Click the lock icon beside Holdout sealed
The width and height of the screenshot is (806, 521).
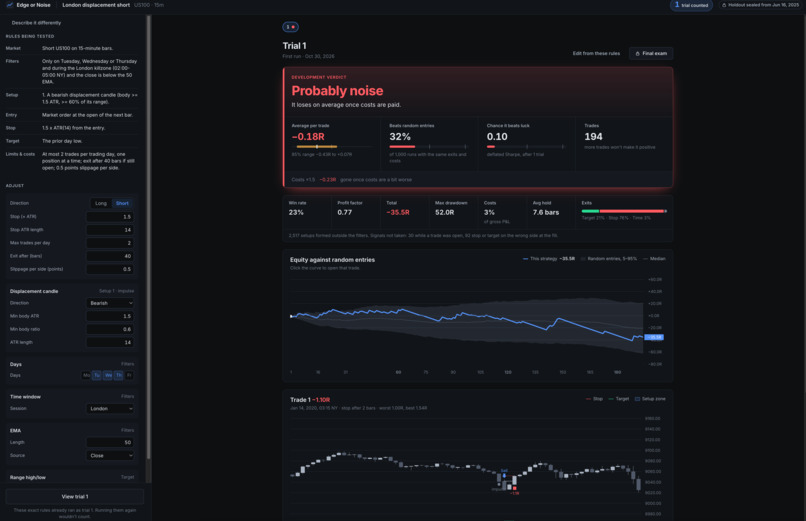724,5
